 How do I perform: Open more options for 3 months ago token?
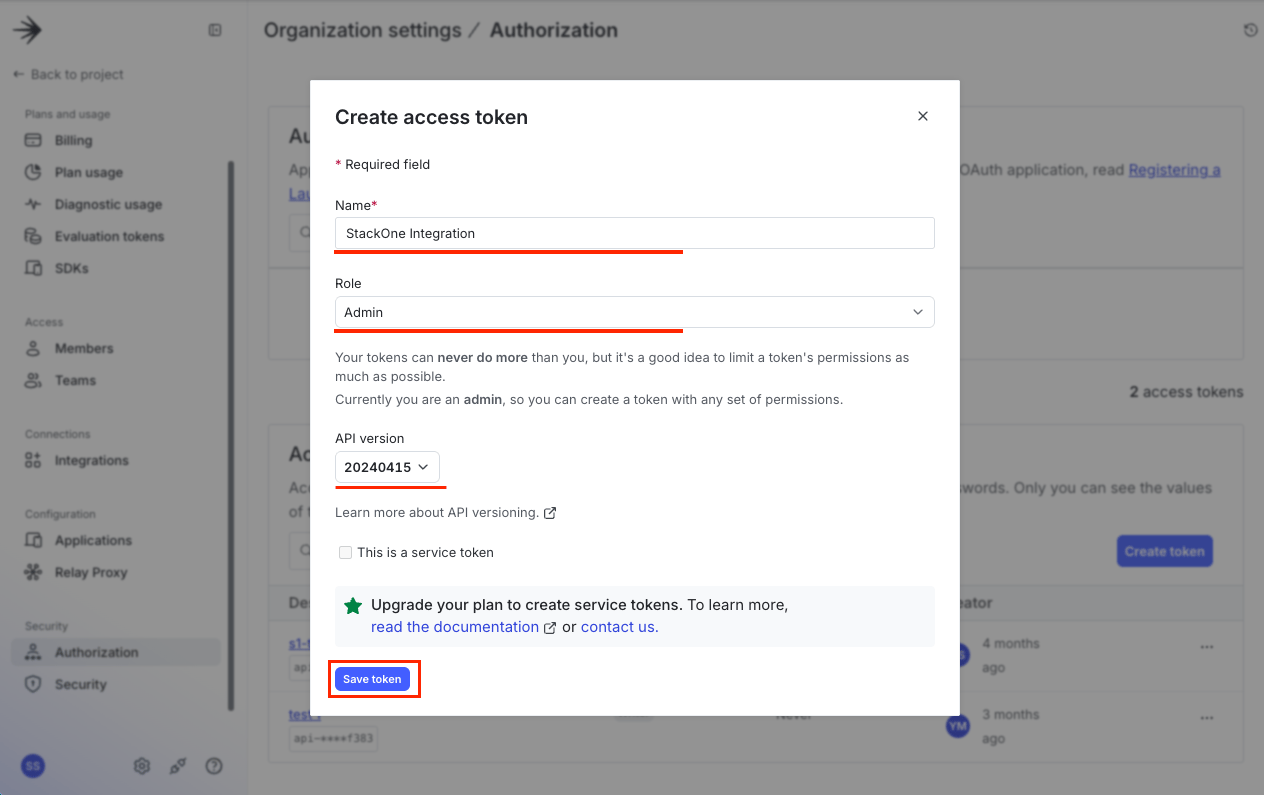(1207, 718)
